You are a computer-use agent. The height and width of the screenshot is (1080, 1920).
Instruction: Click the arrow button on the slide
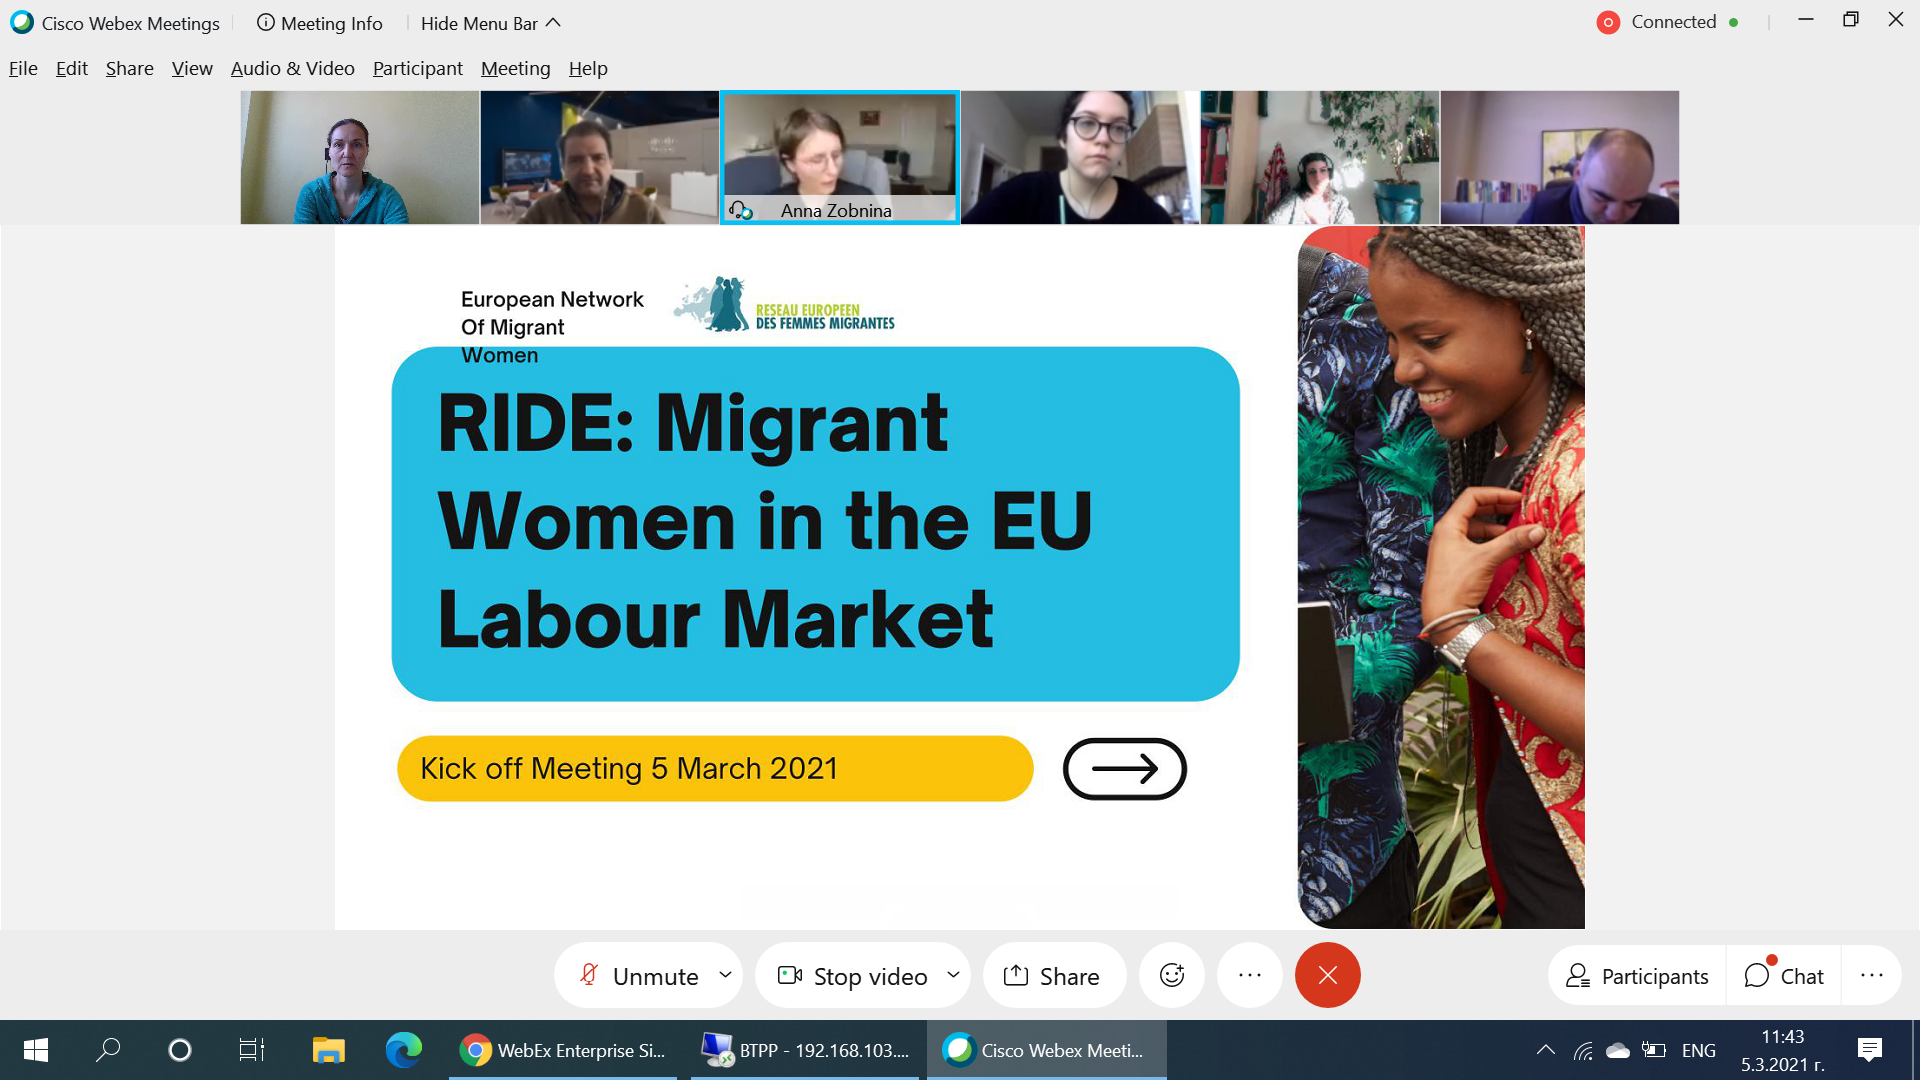[x=1125, y=769]
